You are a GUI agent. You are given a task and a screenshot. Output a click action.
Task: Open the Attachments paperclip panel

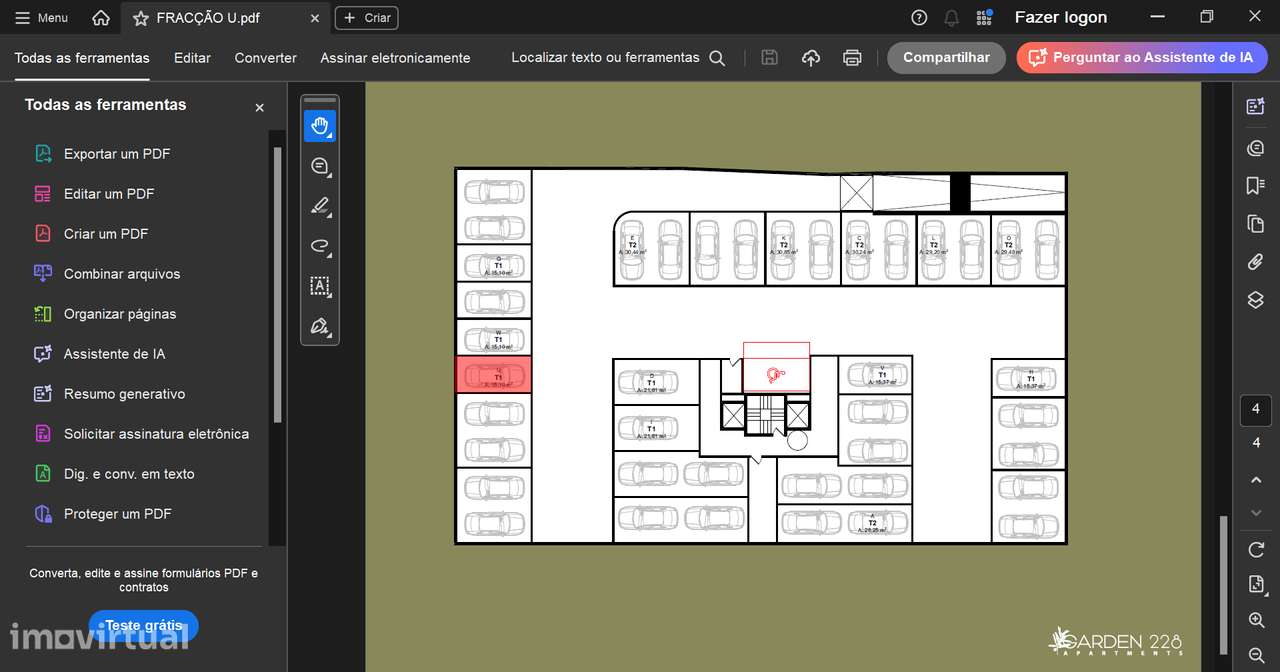click(x=1256, y=262)
